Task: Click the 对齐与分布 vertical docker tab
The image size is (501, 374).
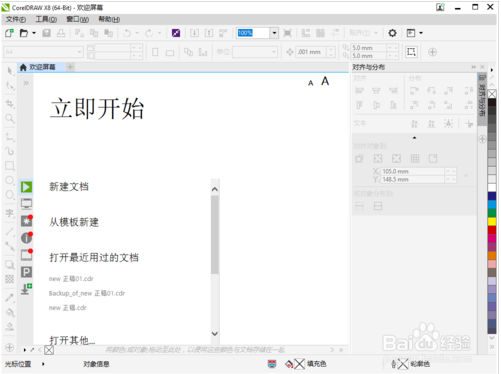Action: (482, 99)
